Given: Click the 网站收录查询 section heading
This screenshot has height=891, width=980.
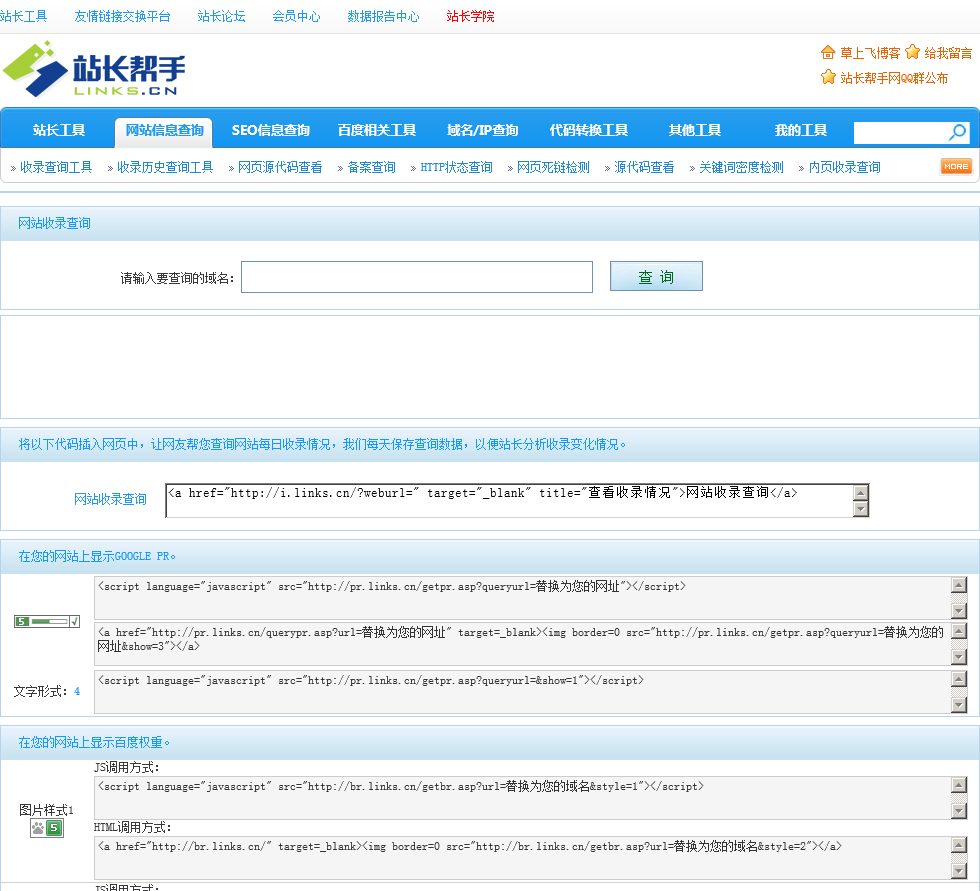Looking at the screenshot, I should coord(54,223).
